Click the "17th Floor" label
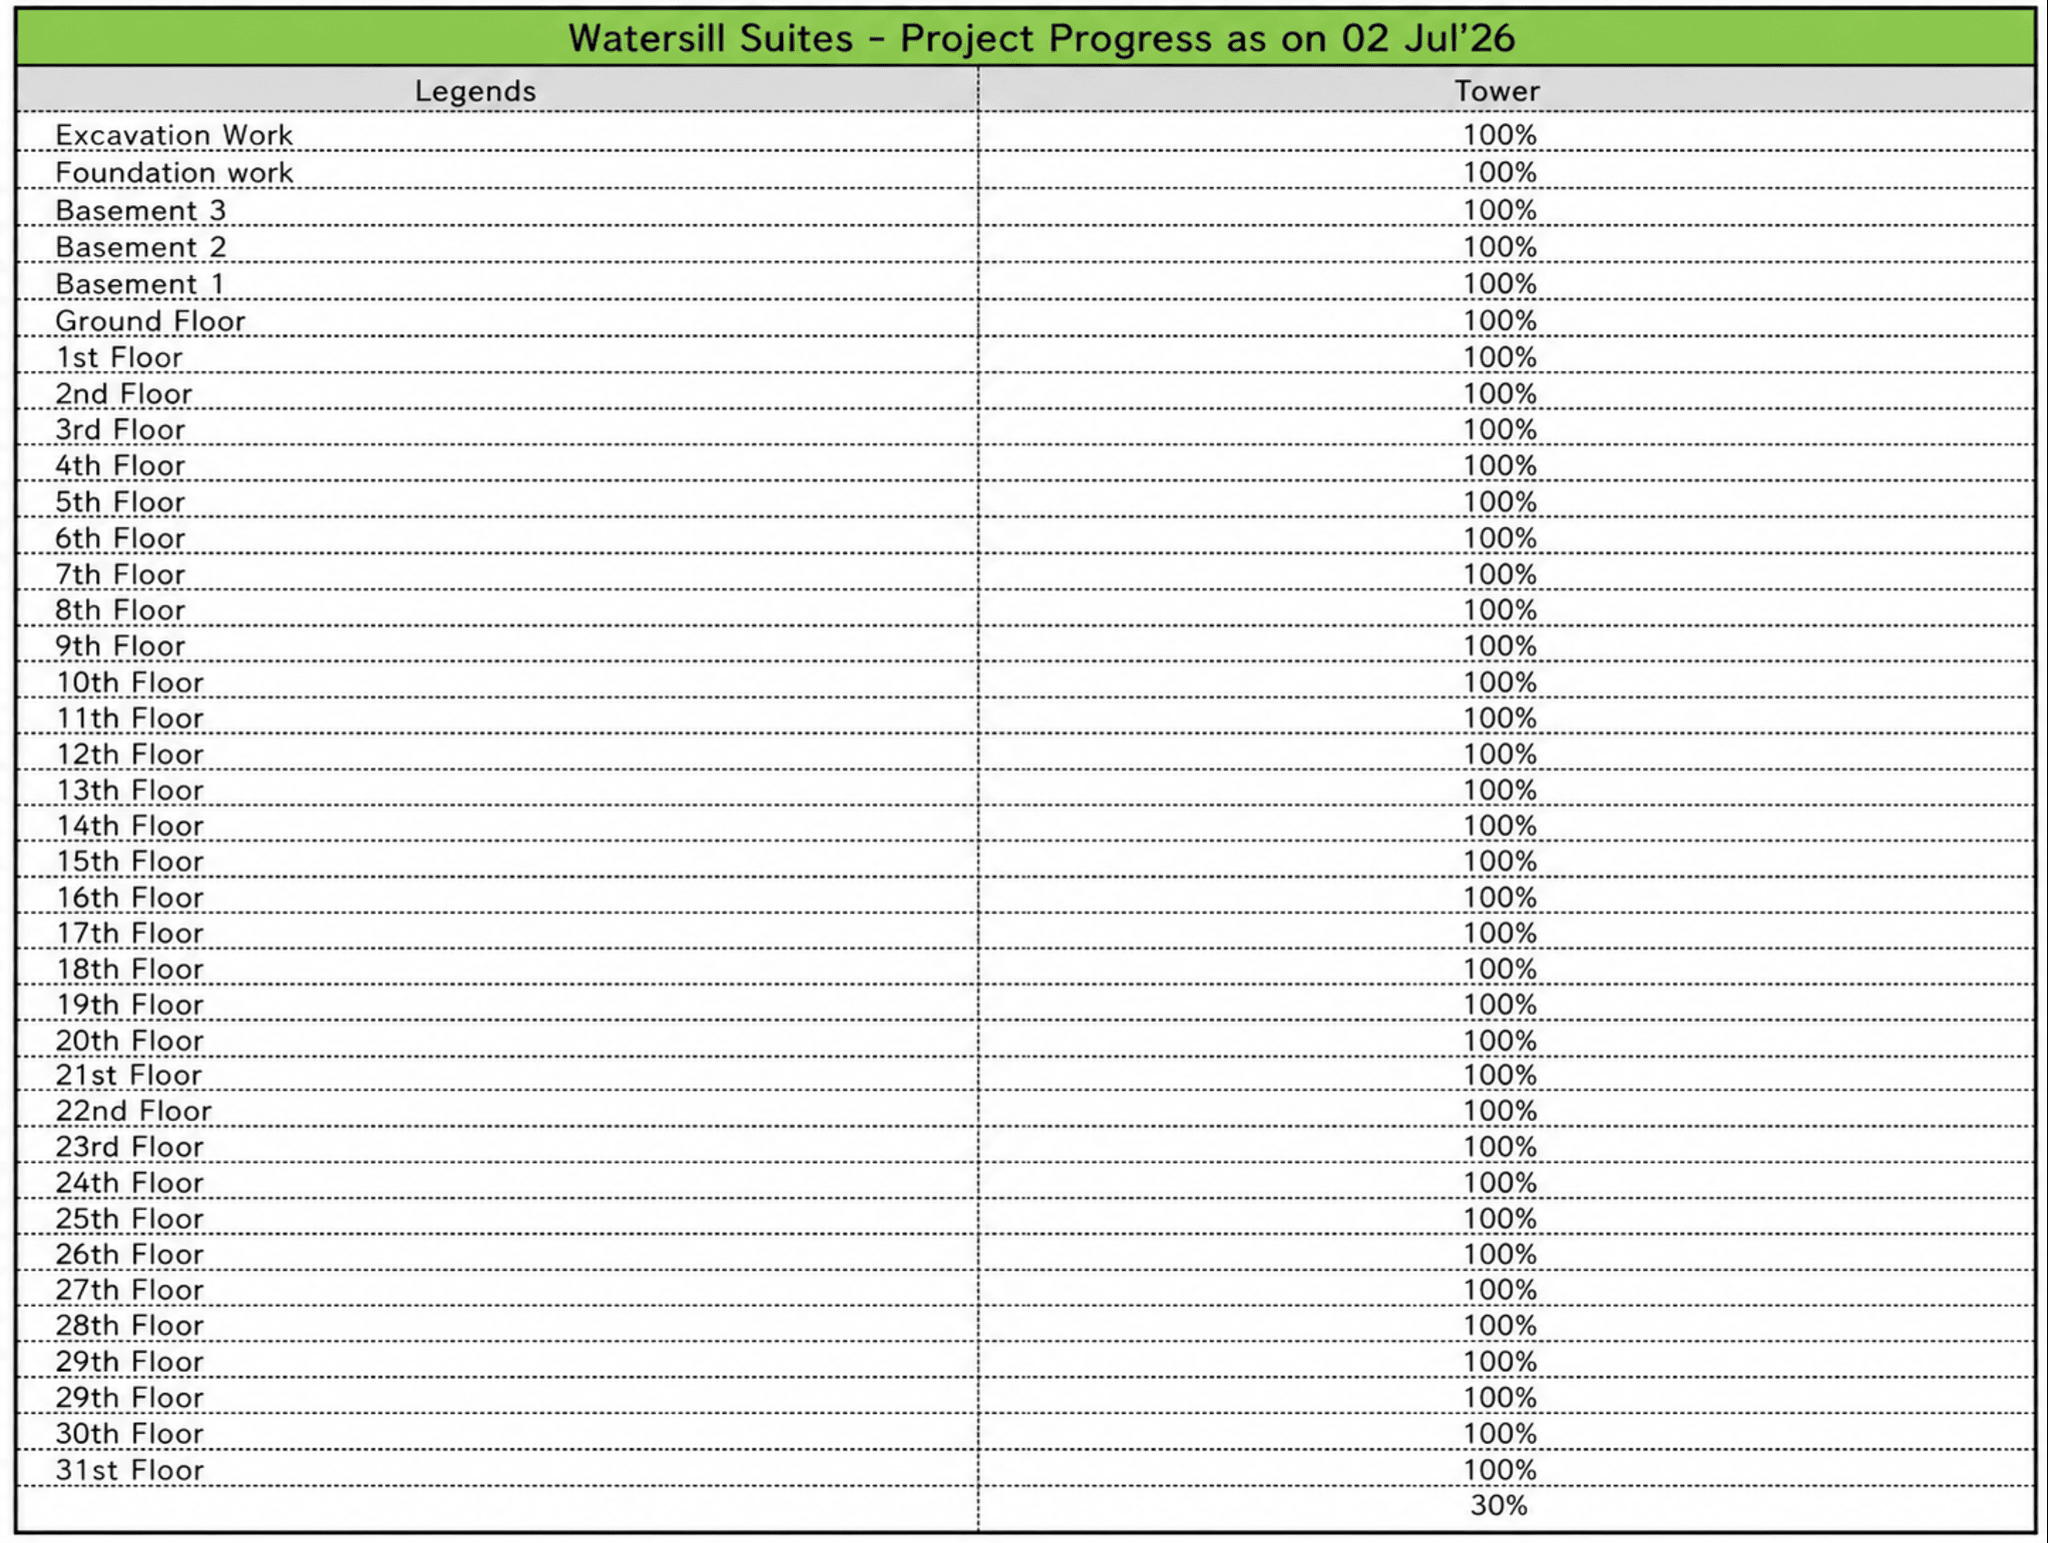2048x1543 pixels. [x=129, y=933]
